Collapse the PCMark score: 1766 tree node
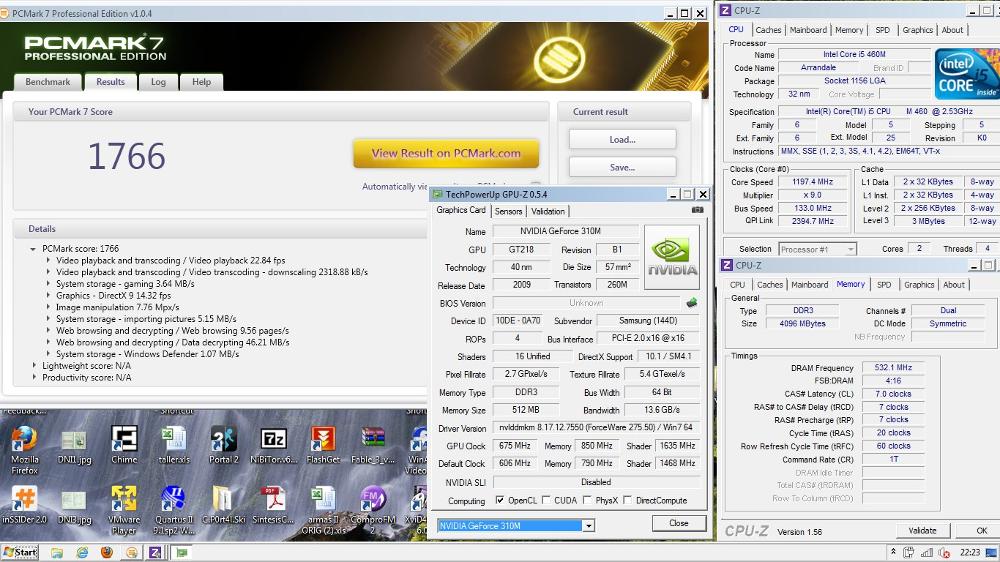 (x=33, y=249)
